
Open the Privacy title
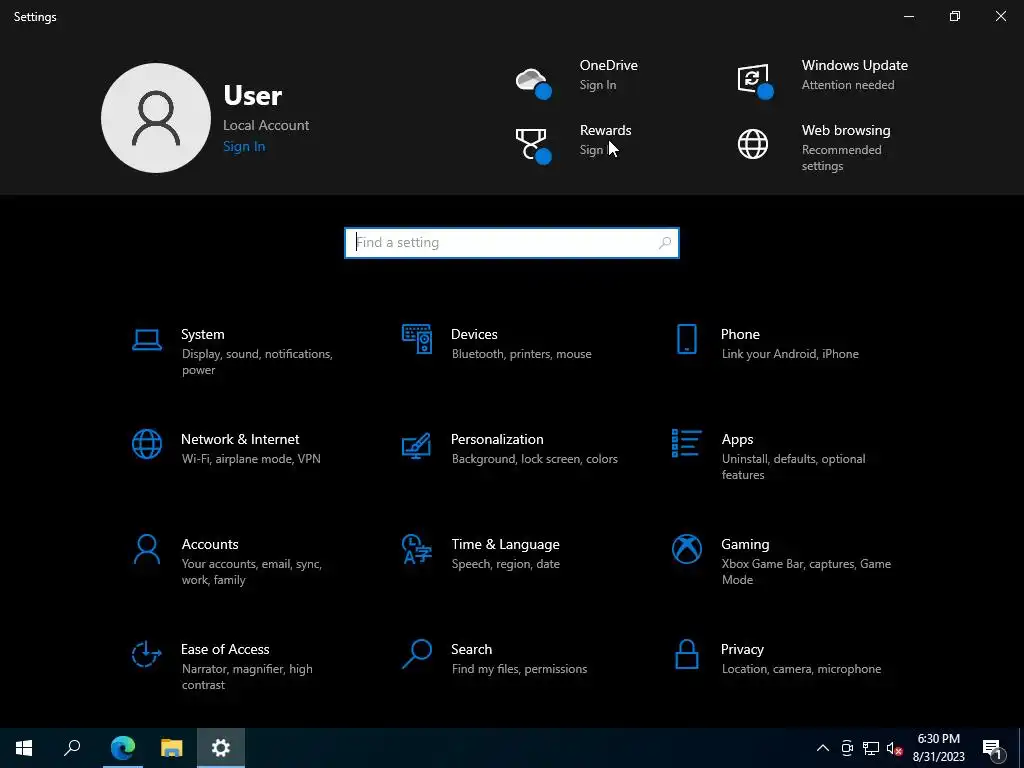coord(742,650)
